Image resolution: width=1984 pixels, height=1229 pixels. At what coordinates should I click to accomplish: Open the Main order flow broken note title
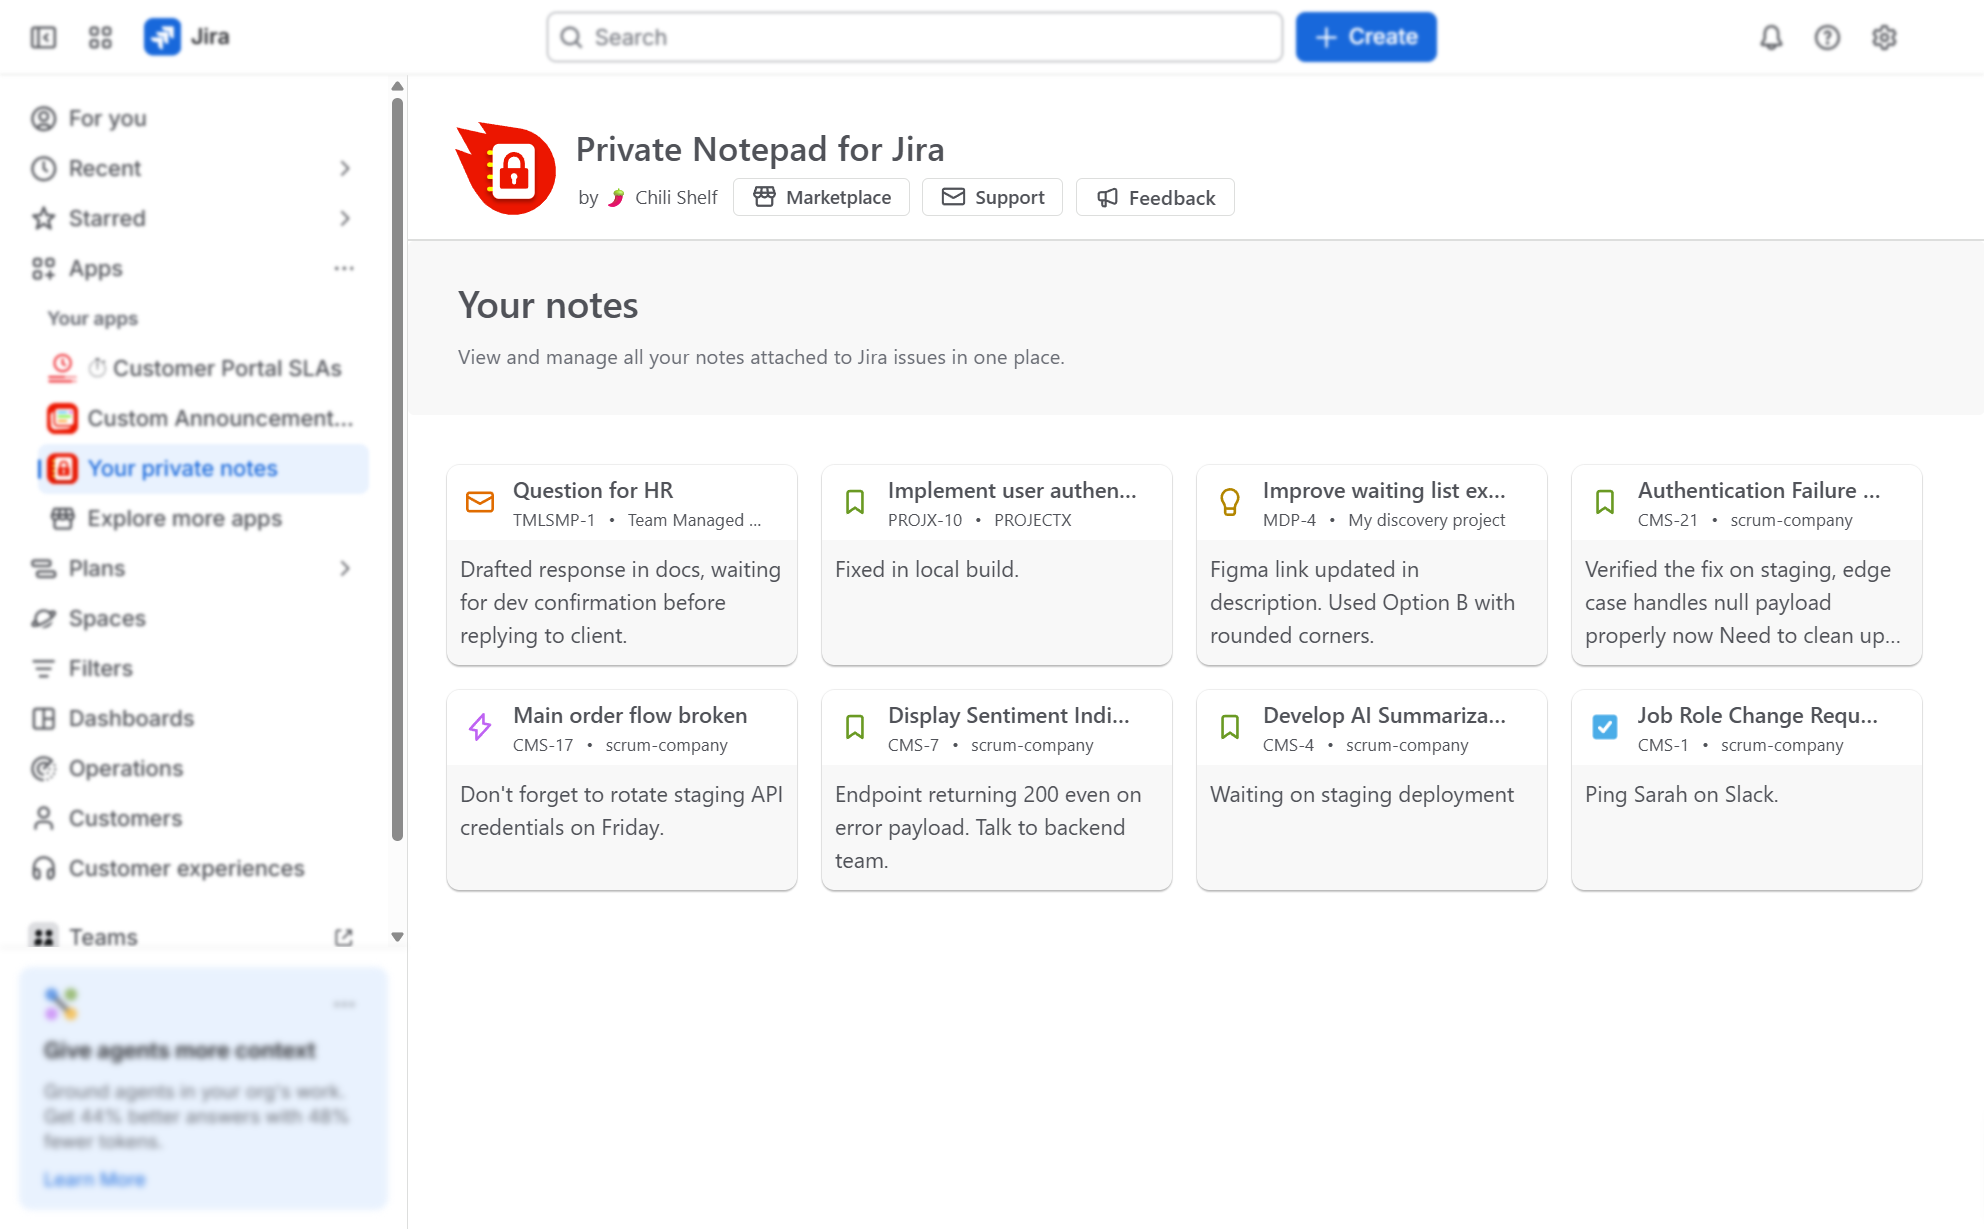pyautogui.click(x=630, y=715)
